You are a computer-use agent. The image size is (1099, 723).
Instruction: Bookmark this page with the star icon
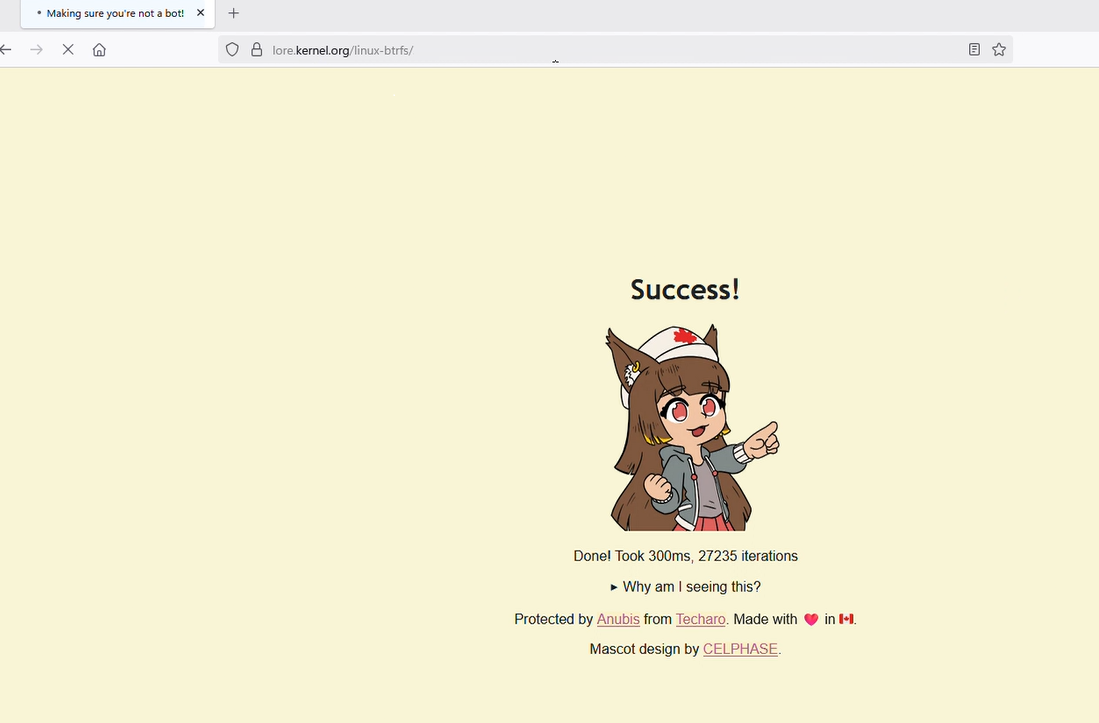click(x=999, y=49)
